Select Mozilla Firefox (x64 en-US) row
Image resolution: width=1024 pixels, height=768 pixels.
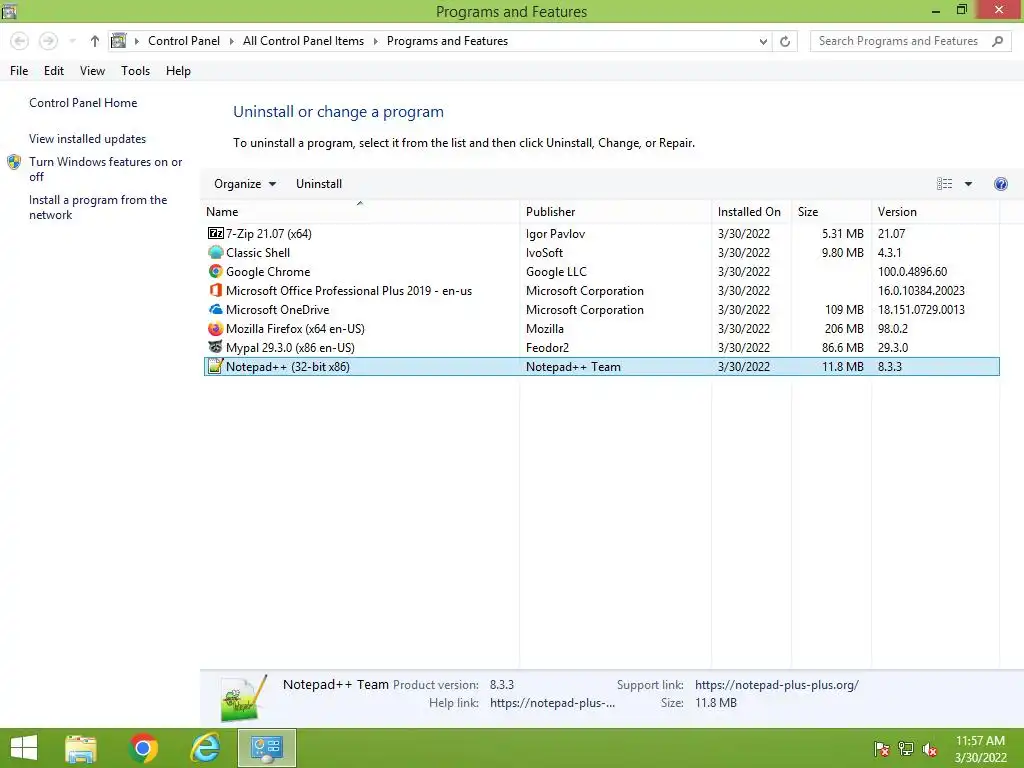(601, 328)
